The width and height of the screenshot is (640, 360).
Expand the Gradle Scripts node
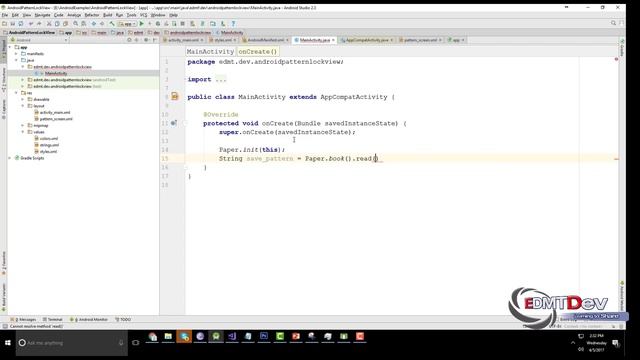(x=10, y=158)
